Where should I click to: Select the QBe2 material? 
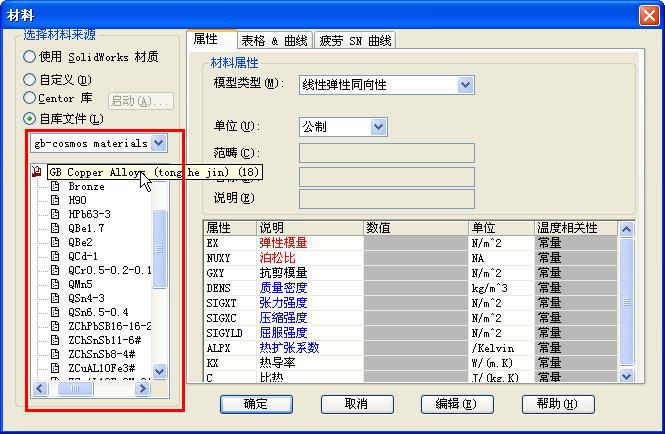80,242
